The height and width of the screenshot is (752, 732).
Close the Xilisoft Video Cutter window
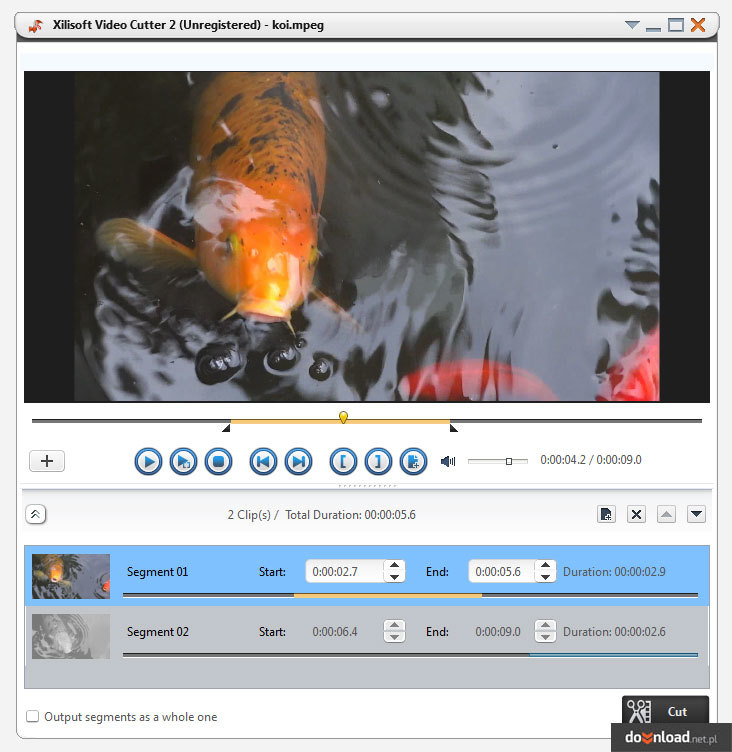click(698, 25)
